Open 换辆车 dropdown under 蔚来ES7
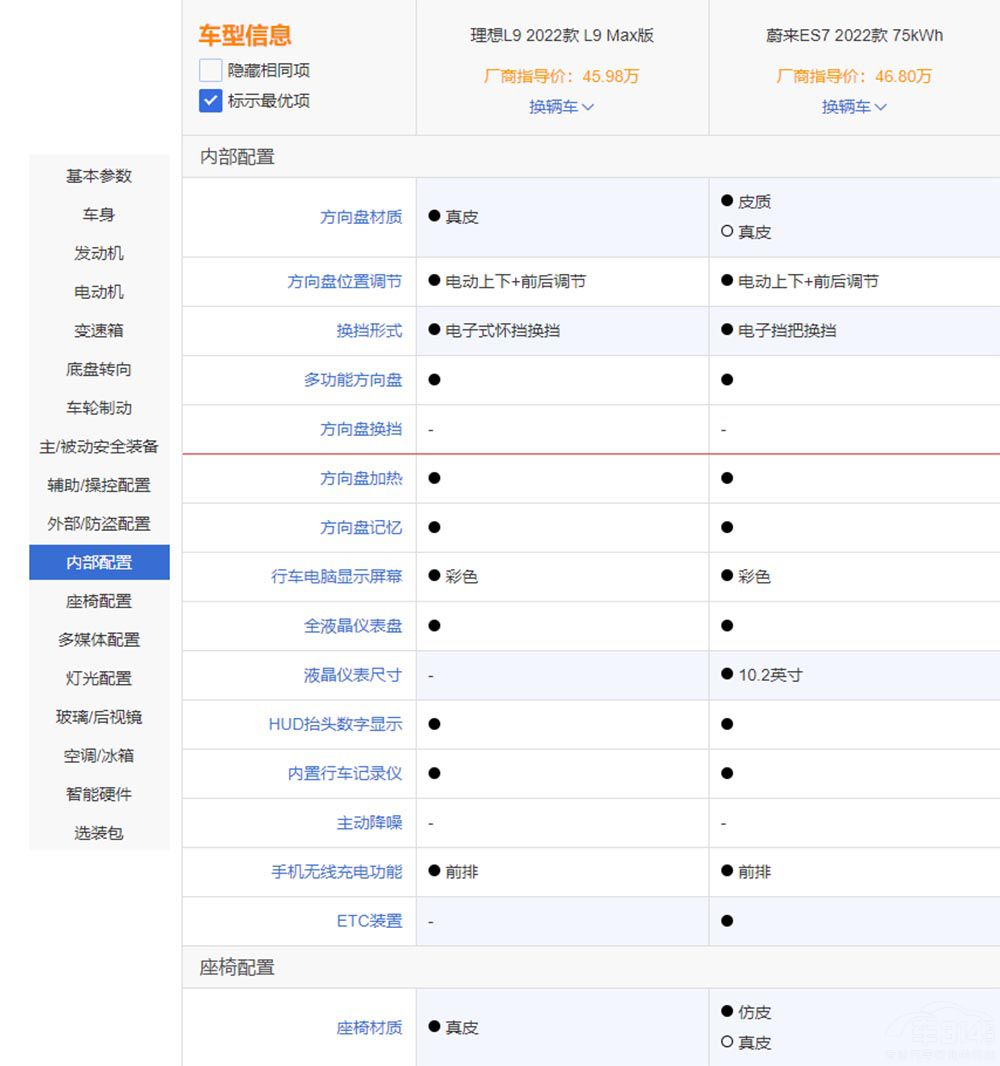 pos(854,107)
